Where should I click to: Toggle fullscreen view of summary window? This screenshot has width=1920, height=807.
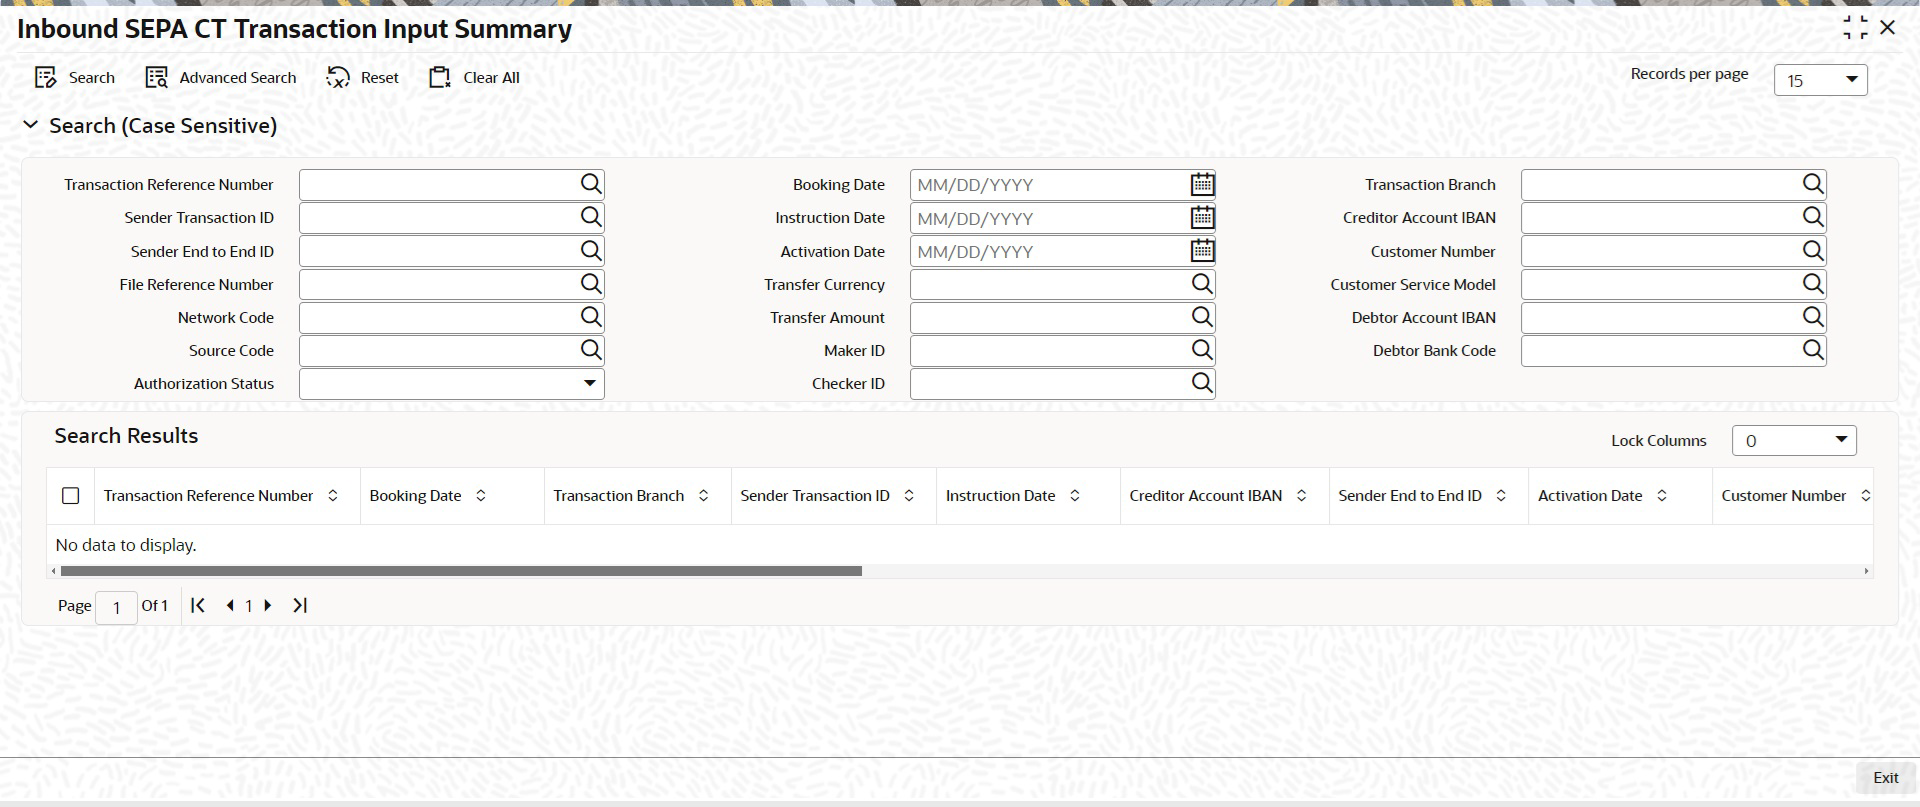click(1855, 28)
